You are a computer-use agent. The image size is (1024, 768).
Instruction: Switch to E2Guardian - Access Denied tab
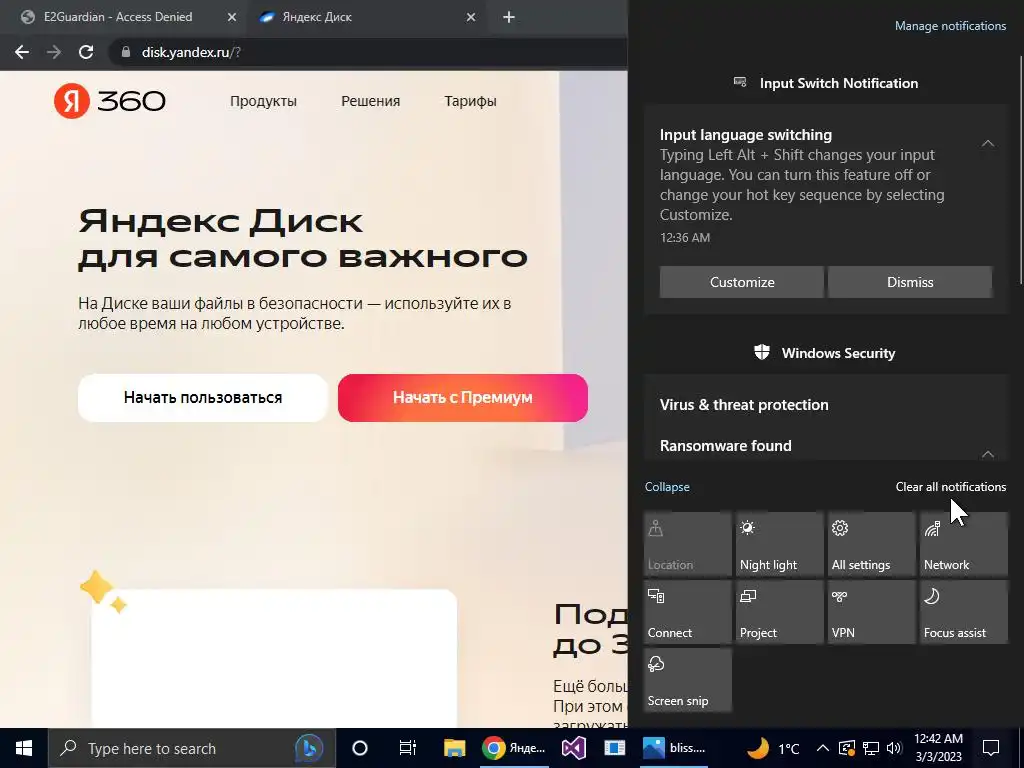pos(118,17)
